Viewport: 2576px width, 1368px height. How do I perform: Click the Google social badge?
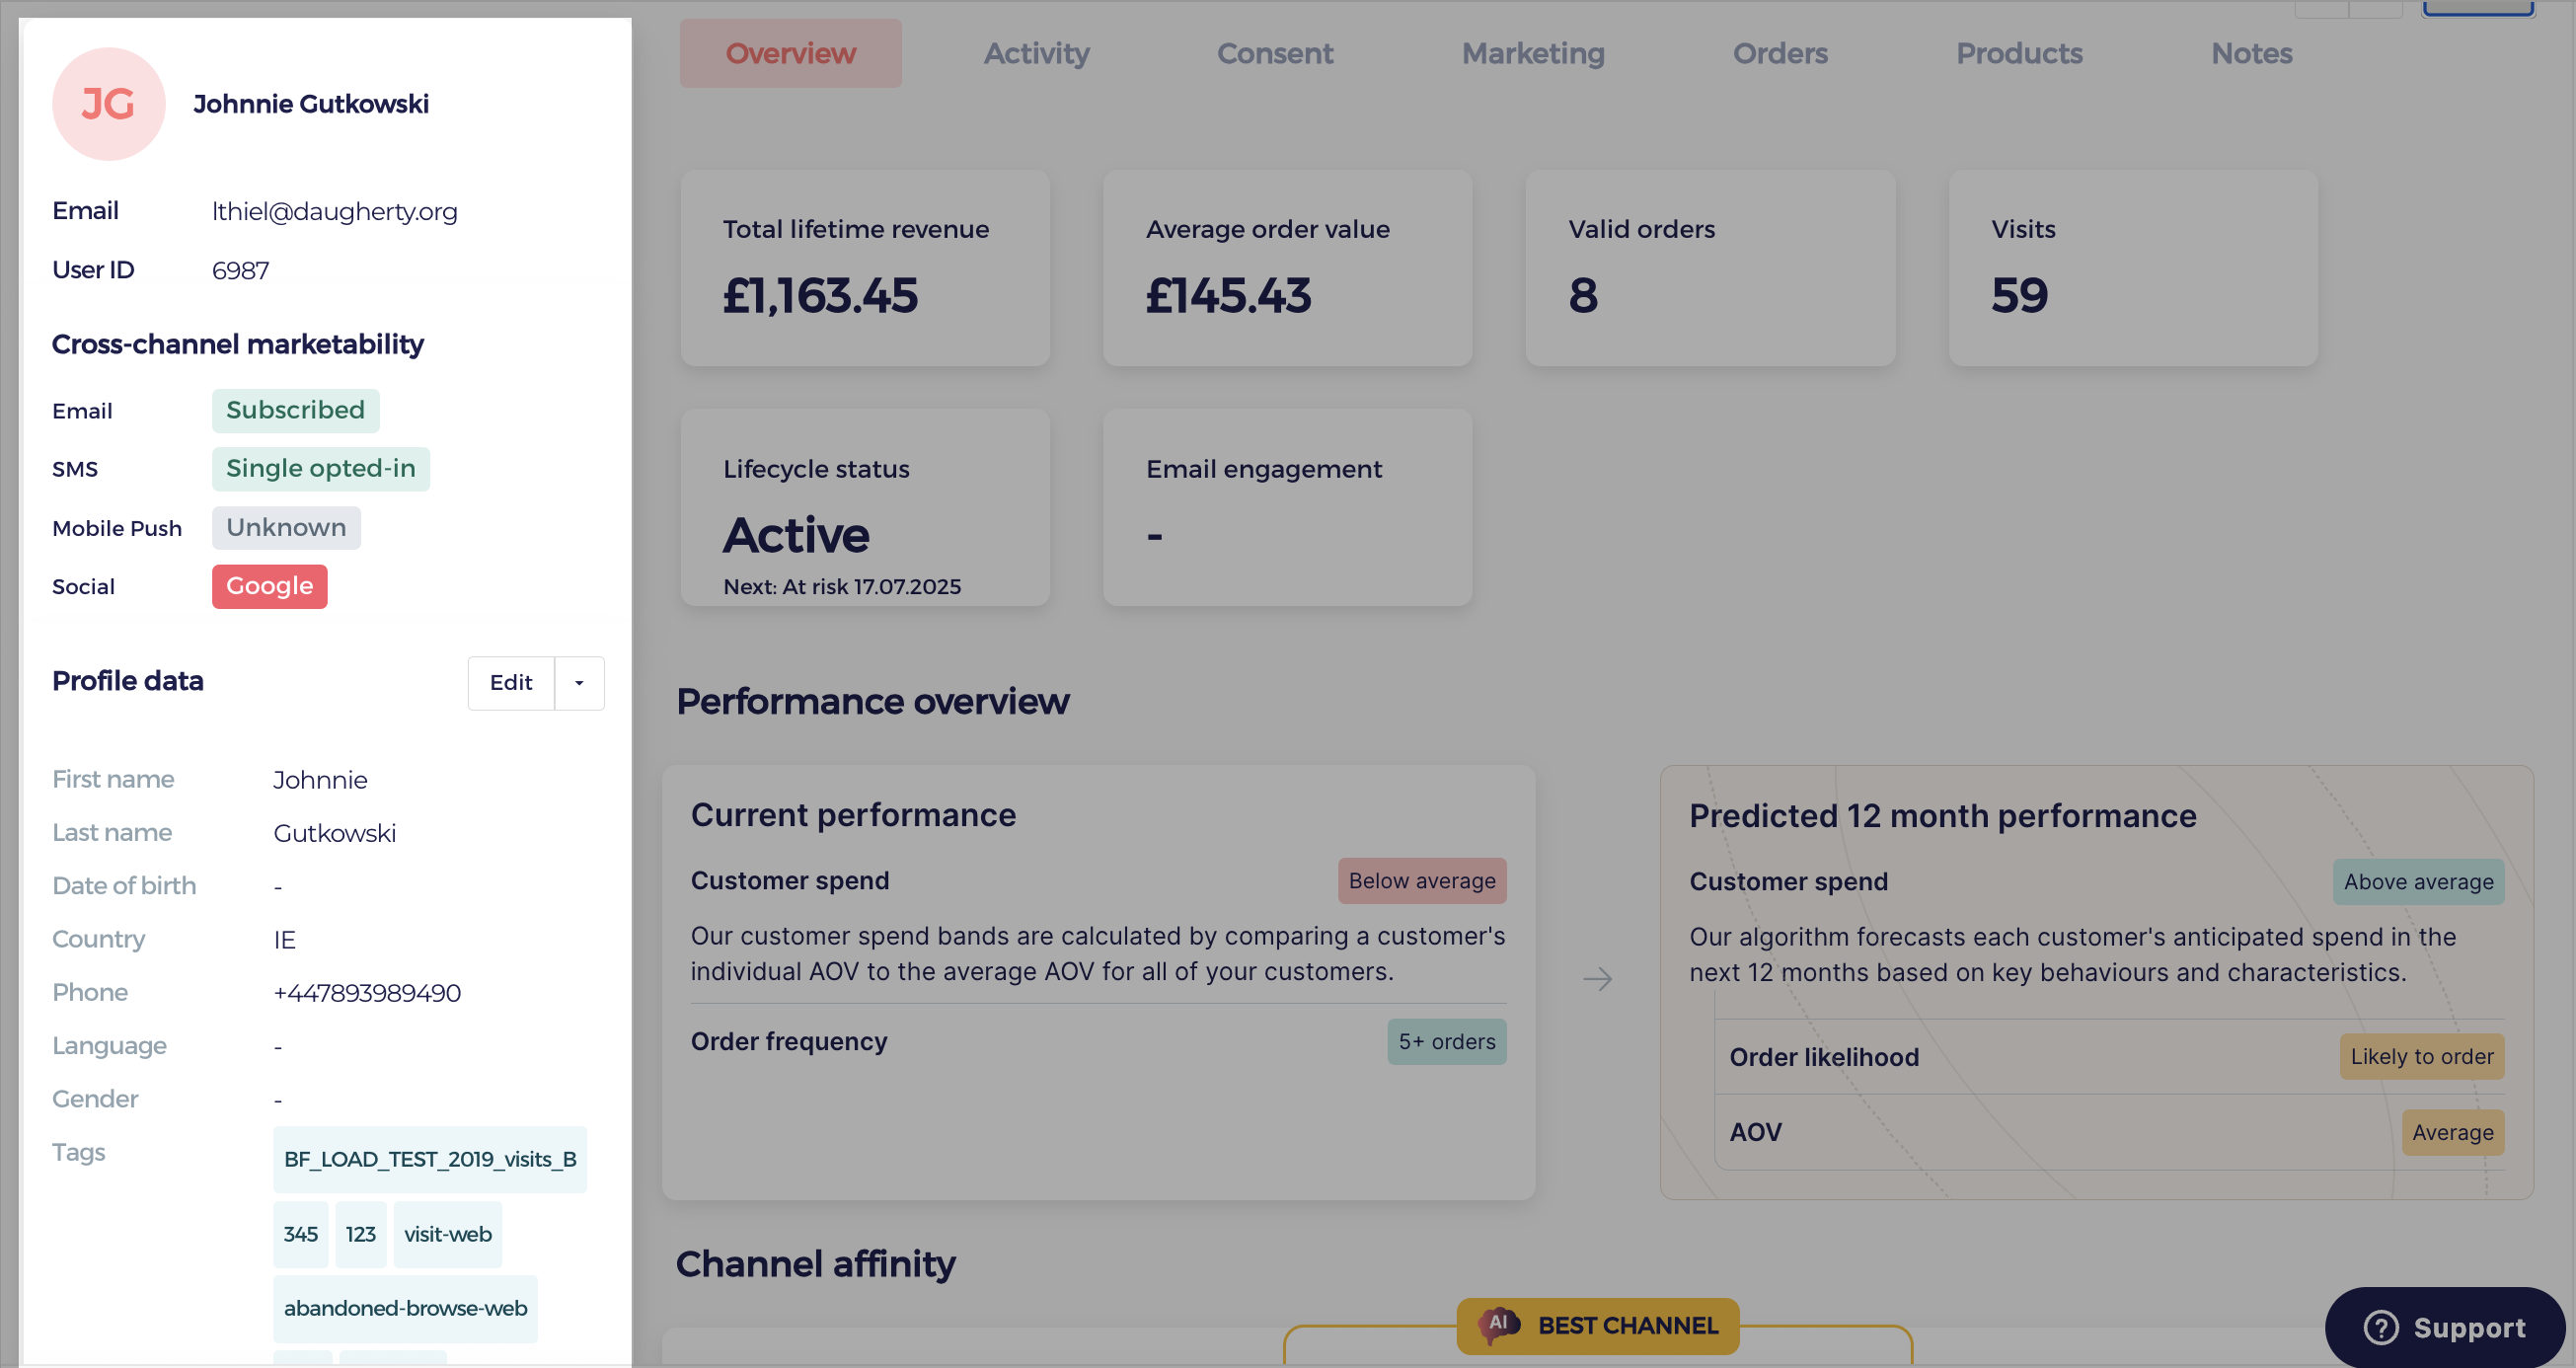(x=269, y=586)
